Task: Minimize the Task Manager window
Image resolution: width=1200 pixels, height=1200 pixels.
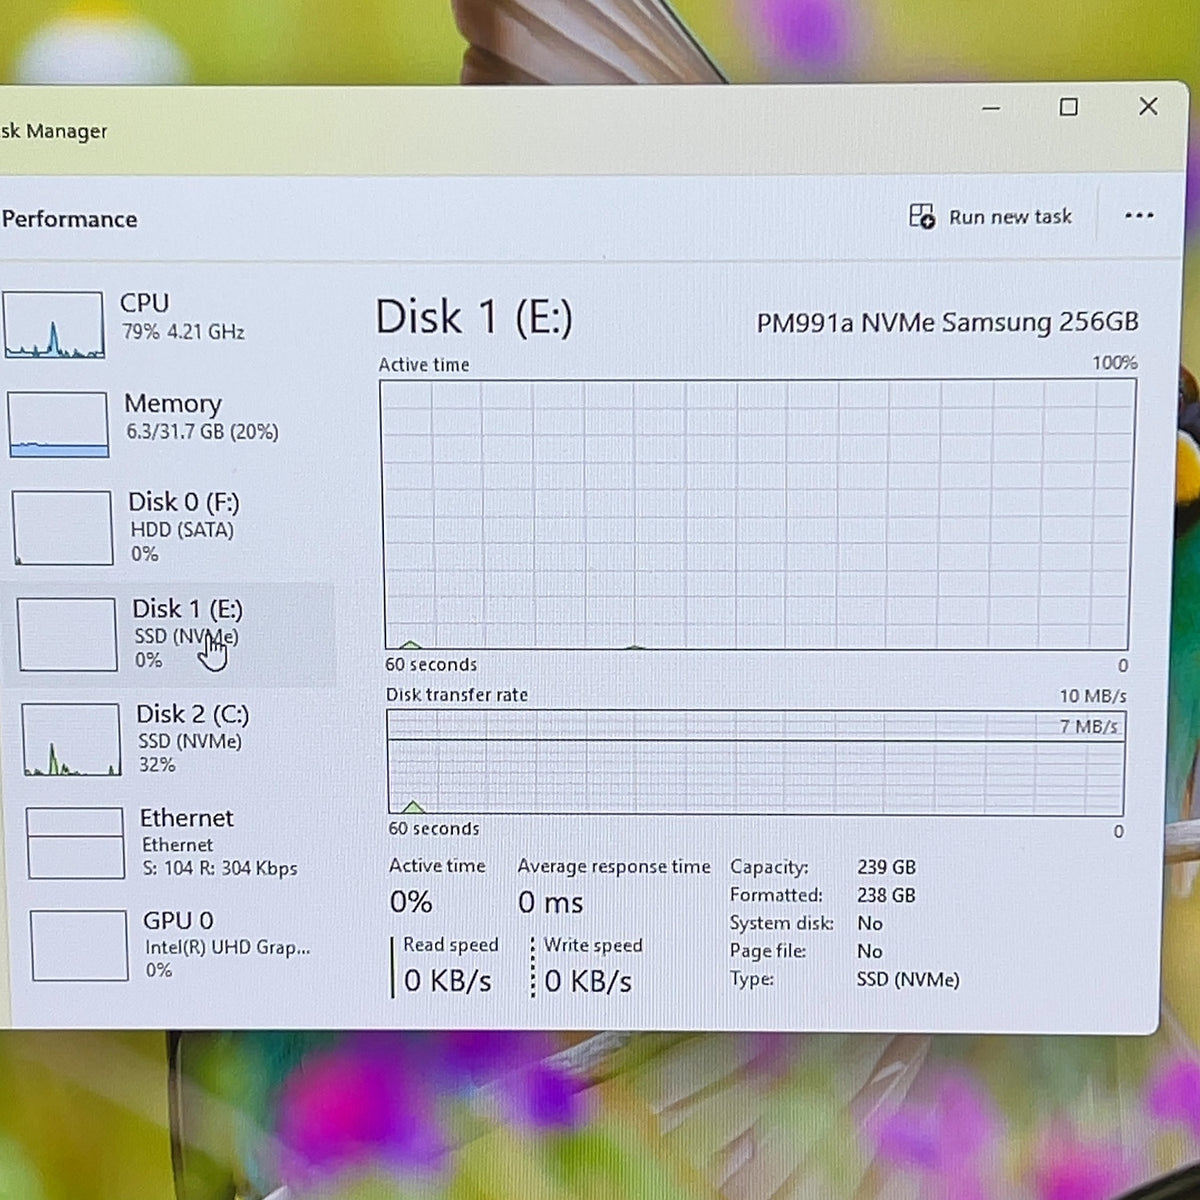Action: (991, 108)
